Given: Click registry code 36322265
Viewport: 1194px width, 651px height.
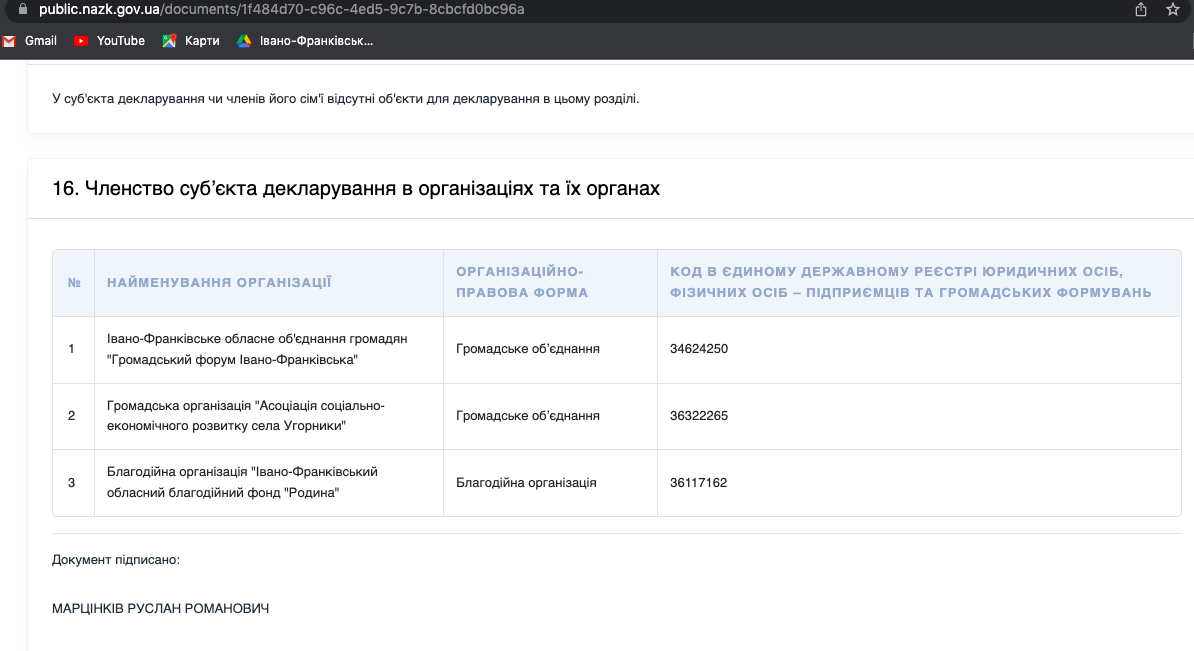Looking at the screenshot, I should (698, 416).
